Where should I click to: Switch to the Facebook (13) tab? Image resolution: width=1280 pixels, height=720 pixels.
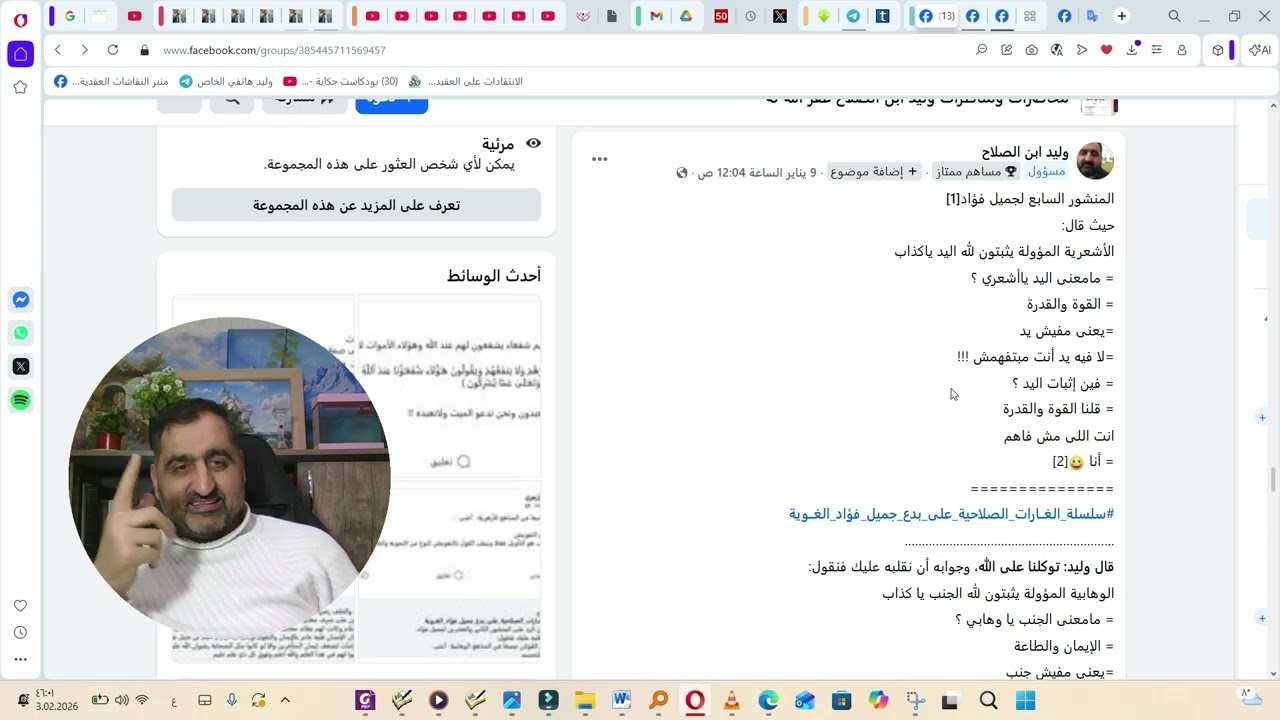(x=936, y=16)
